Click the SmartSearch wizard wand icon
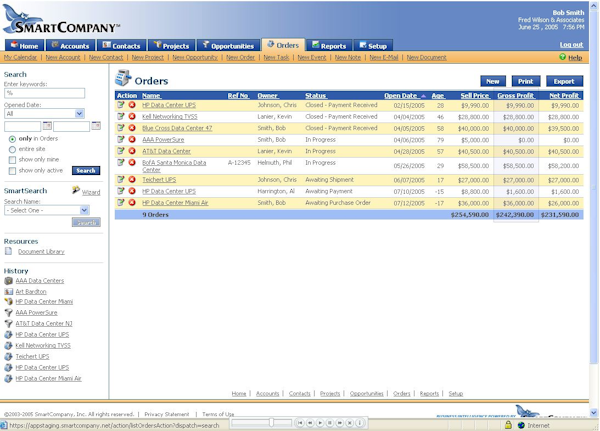The height and width of the screenshot is (431, 600). point(76,190)
